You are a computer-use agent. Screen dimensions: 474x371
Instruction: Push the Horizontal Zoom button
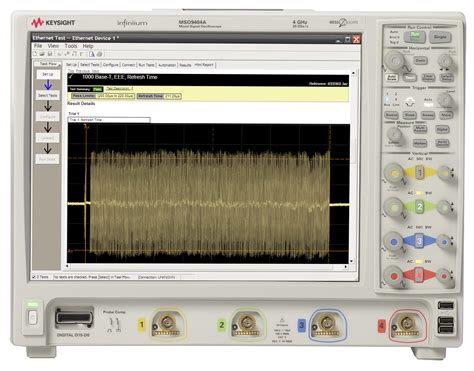421,60
